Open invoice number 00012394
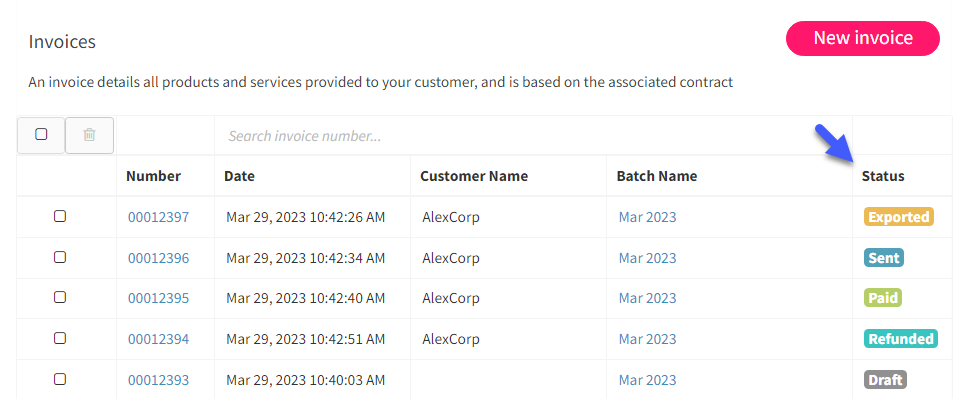The image size is (964, 399). [x=159, y=339]
